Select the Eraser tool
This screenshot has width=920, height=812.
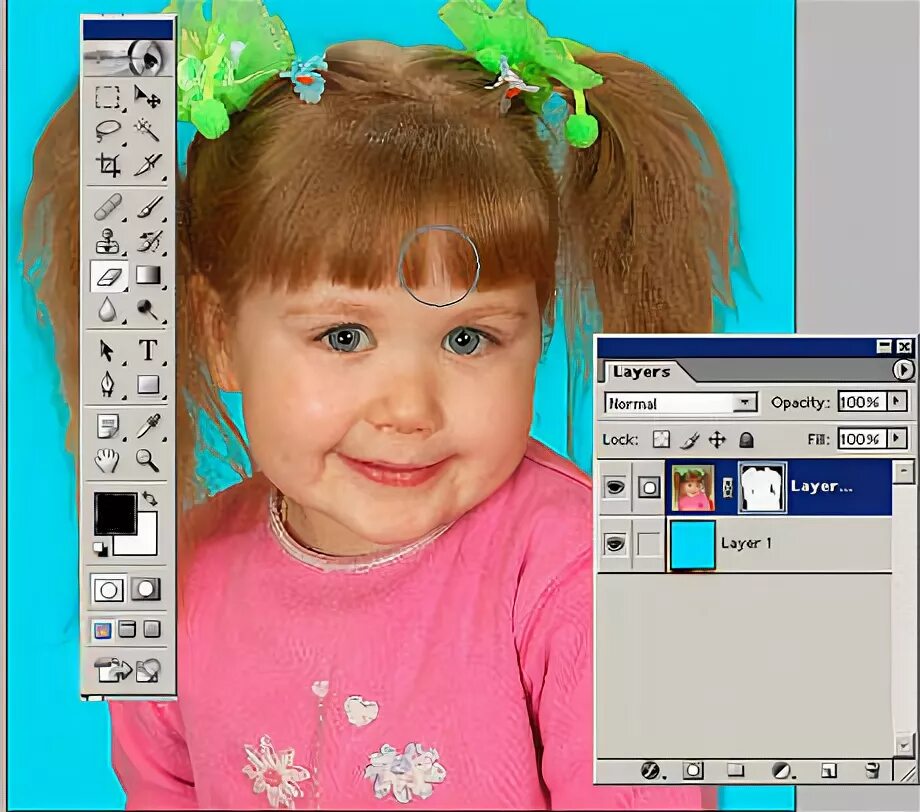(109, 276)
